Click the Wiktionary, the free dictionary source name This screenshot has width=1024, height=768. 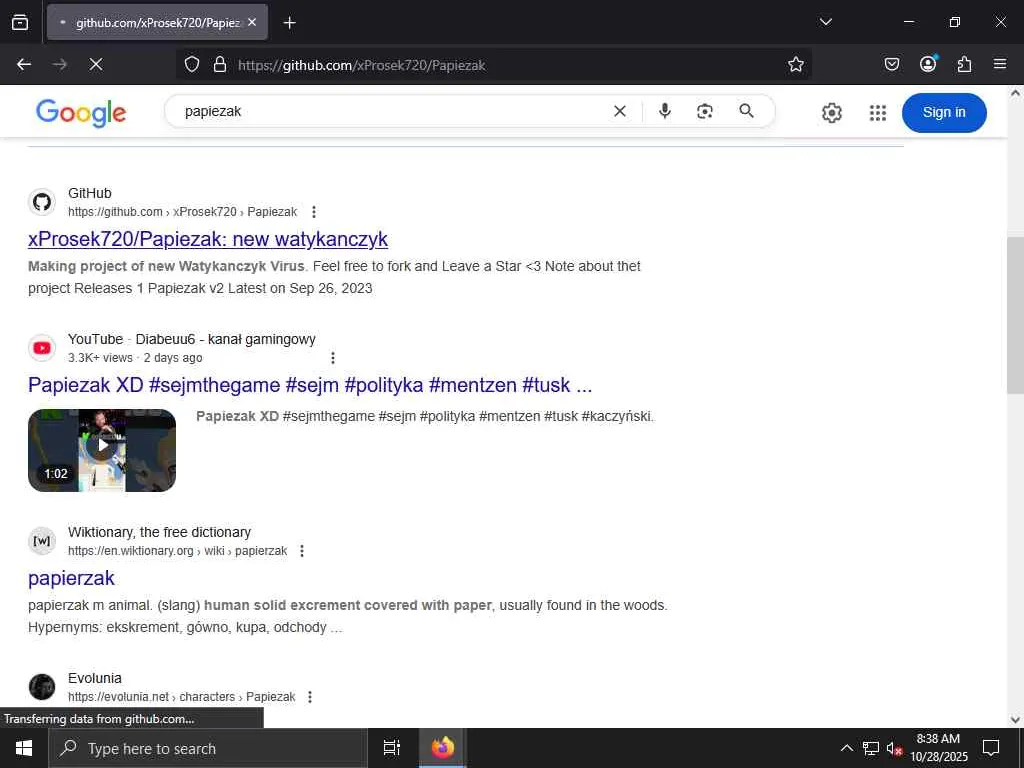159,532
